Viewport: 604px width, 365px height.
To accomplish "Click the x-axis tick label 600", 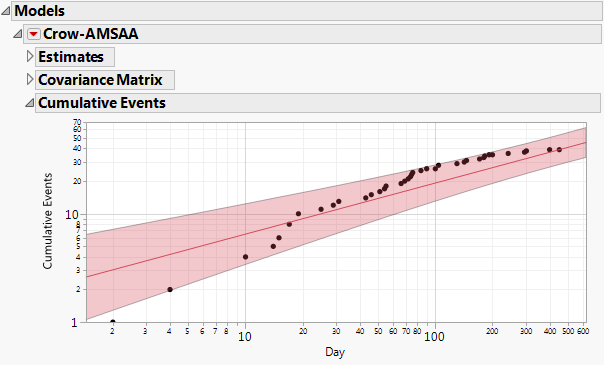I will coord(583,331).
